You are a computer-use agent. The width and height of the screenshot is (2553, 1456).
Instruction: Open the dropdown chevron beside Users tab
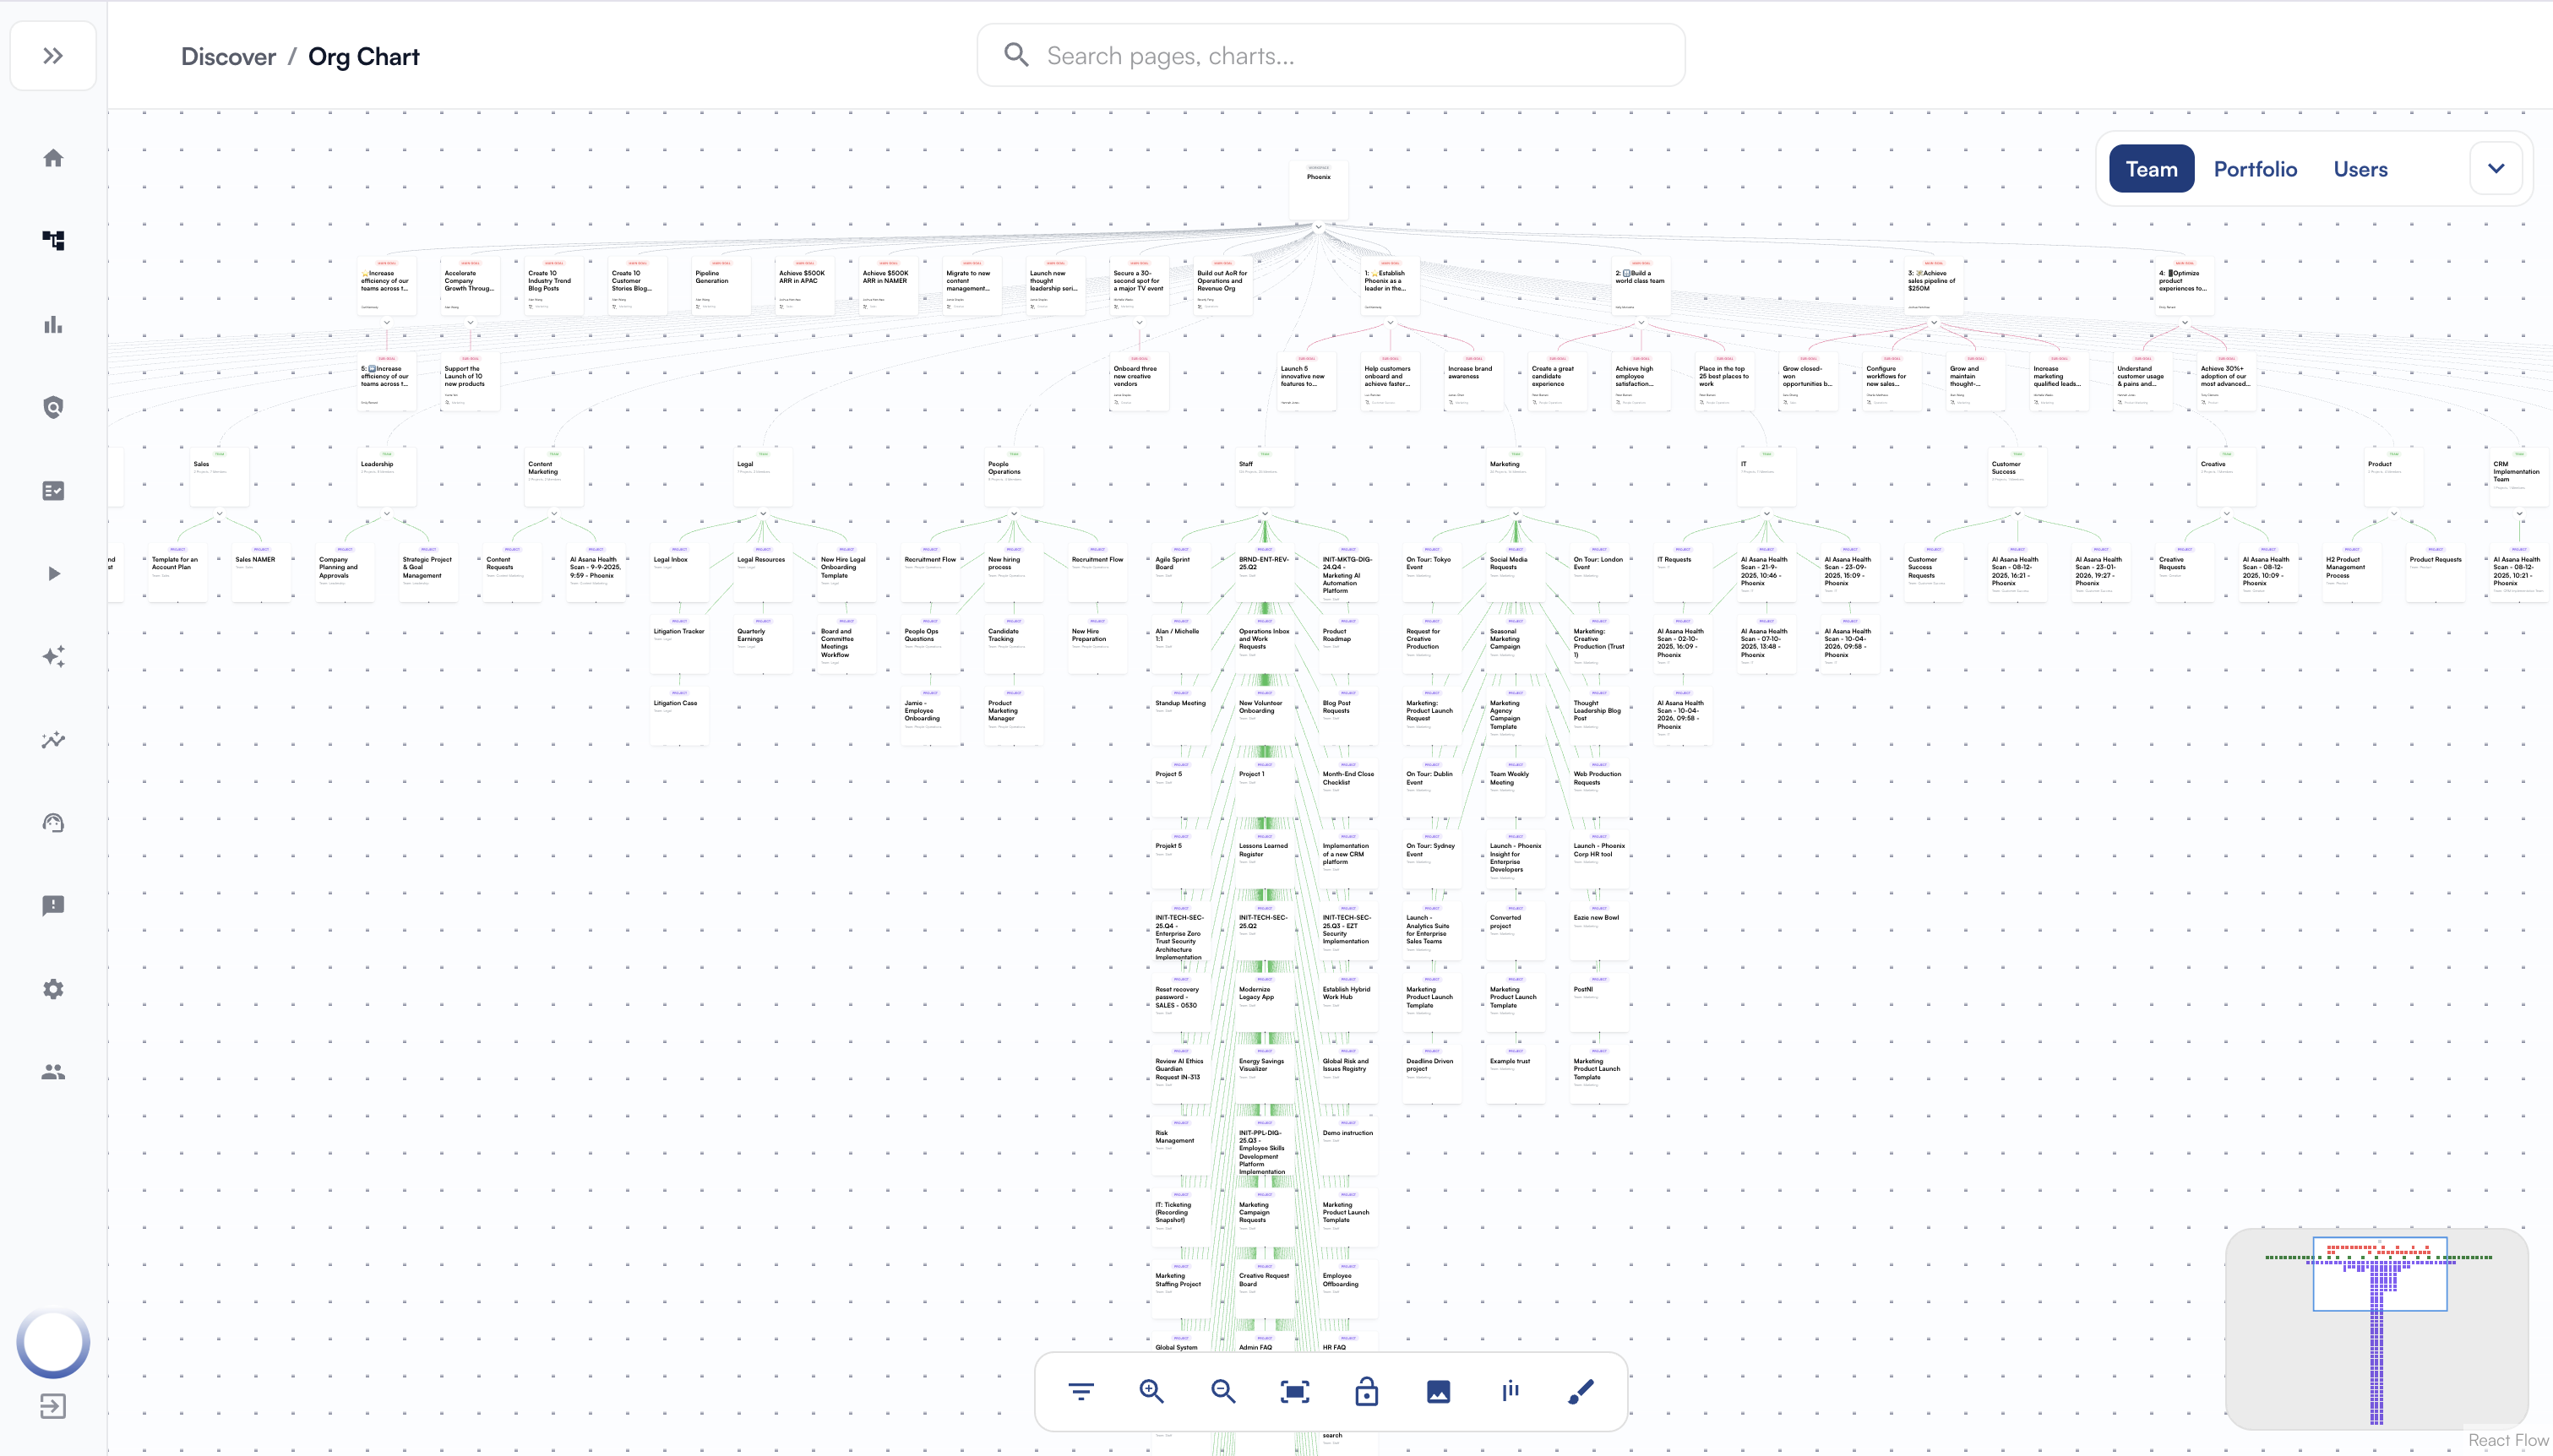[x=2496, y=168]
